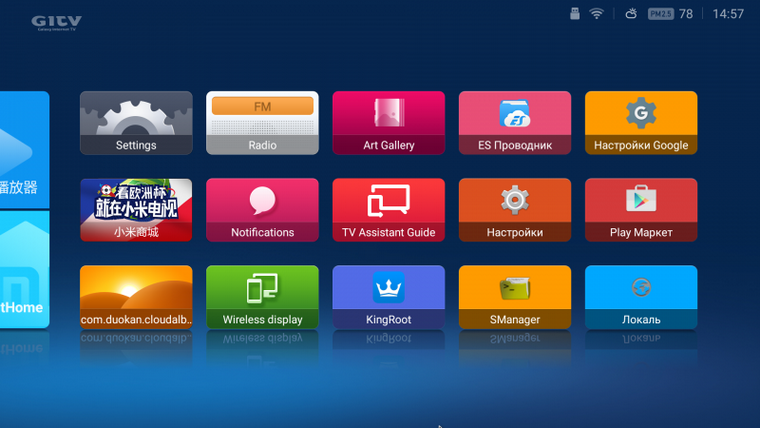760x428 pixels.
Task: Open the Art Gallery app
Action: coord(389,123)
